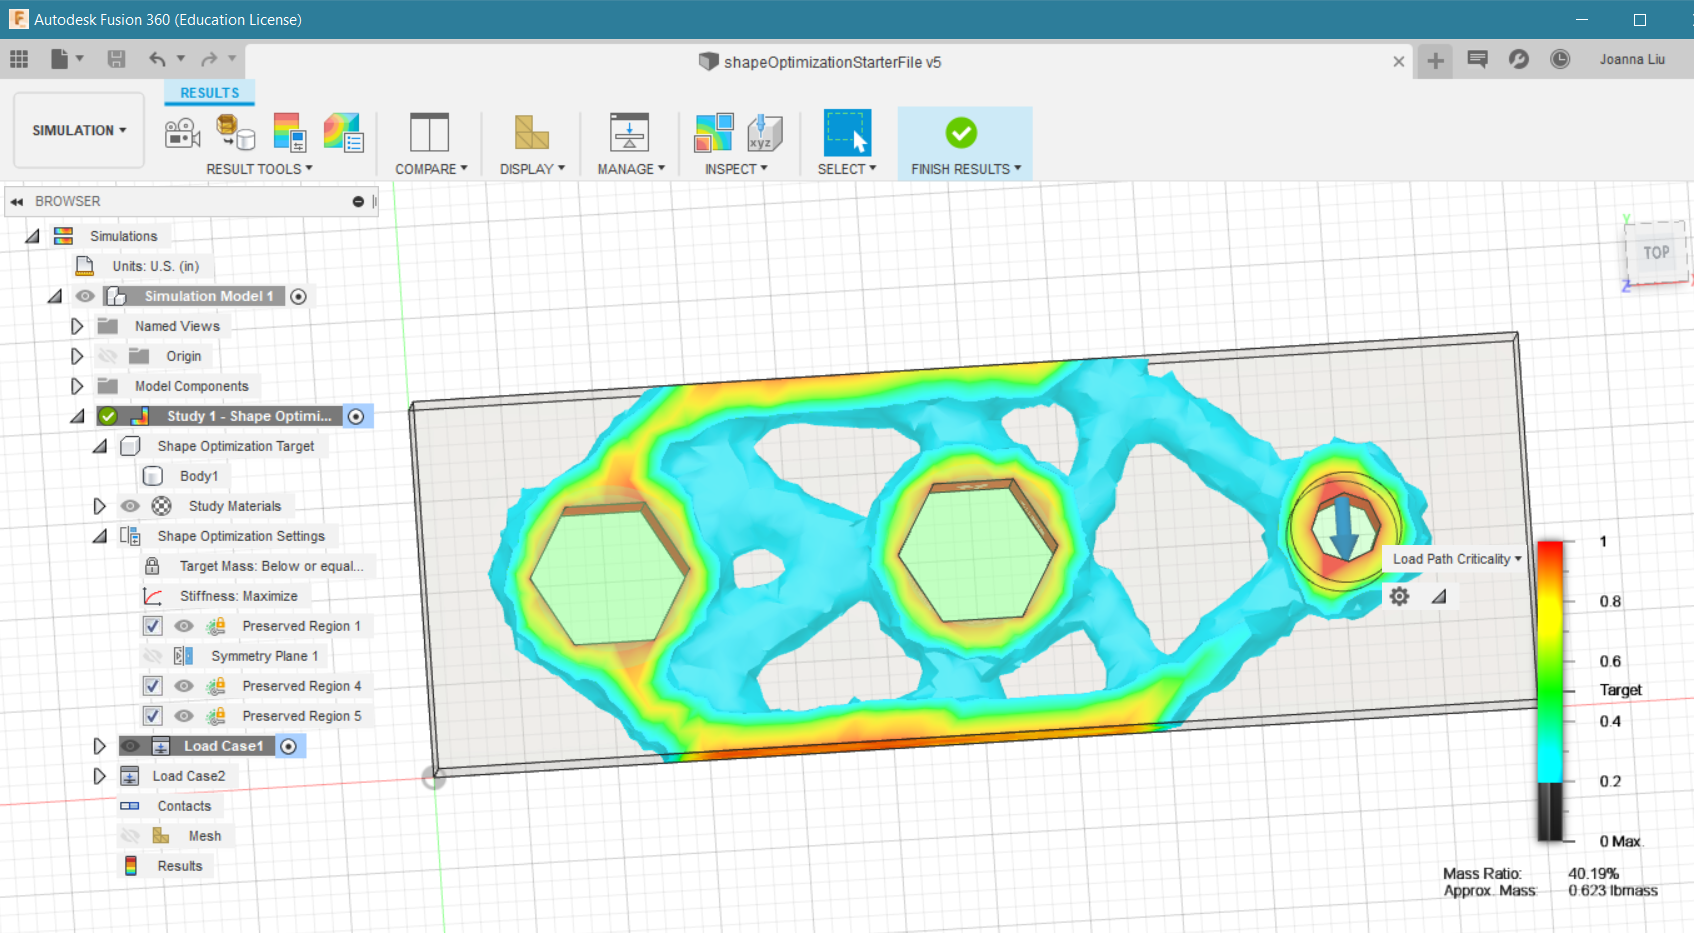Toggle visibility of Simulation Model 1
The width and height of the screenshot is (1694, 933).
point(86,296)
